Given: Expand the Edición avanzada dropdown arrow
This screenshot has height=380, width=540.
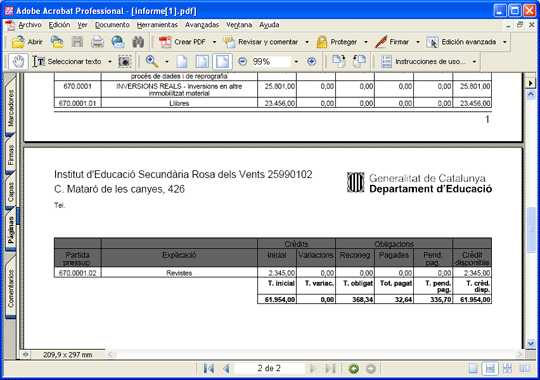Looking at the screenshot, I should (505, 42).
